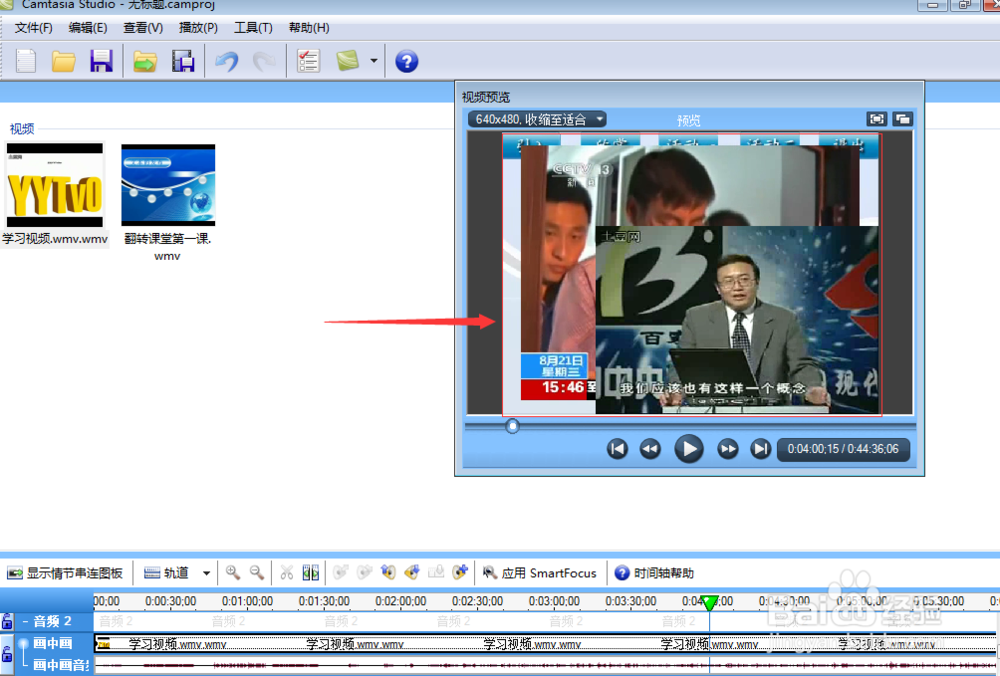Click the fast forward button in preview
The height and width of the screenshot is (676, 1000).
pos(727,449)
